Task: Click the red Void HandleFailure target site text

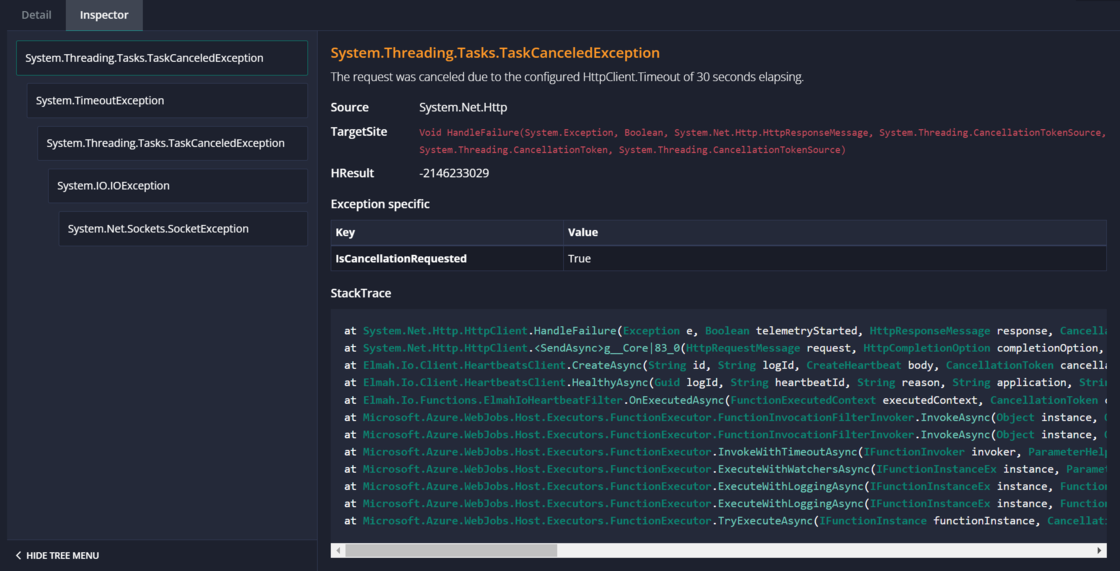Action: (x=762, y=141)
